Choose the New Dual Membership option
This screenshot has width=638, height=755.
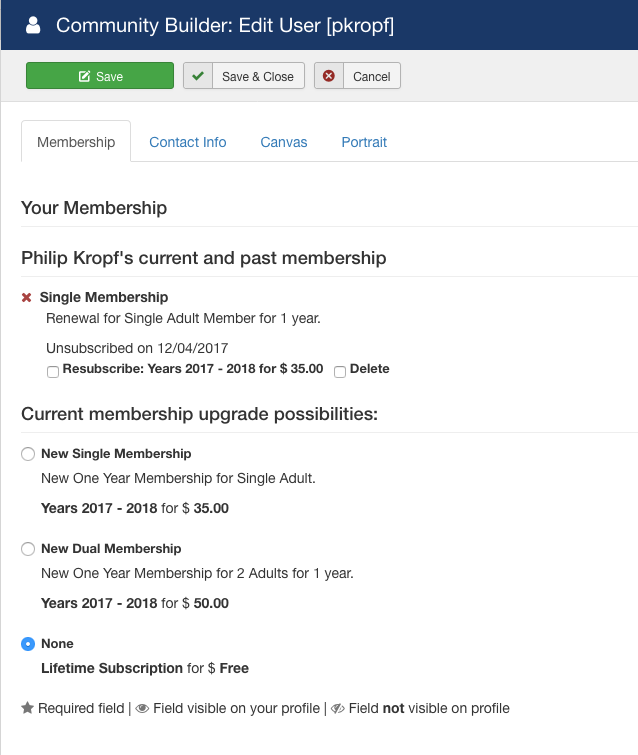point(28,548)
